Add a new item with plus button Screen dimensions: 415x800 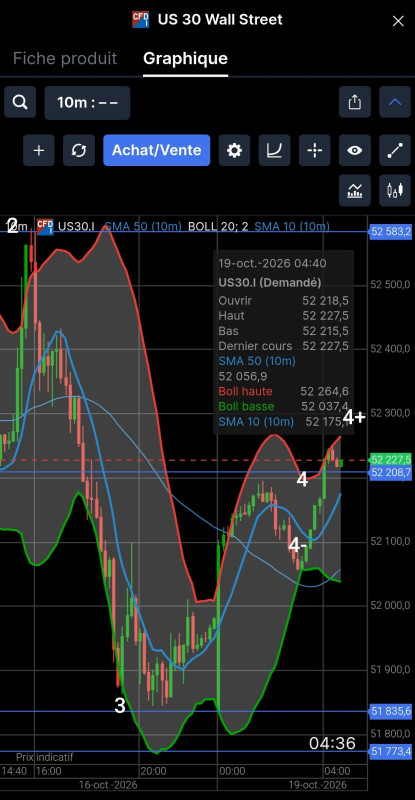(39, 151)
